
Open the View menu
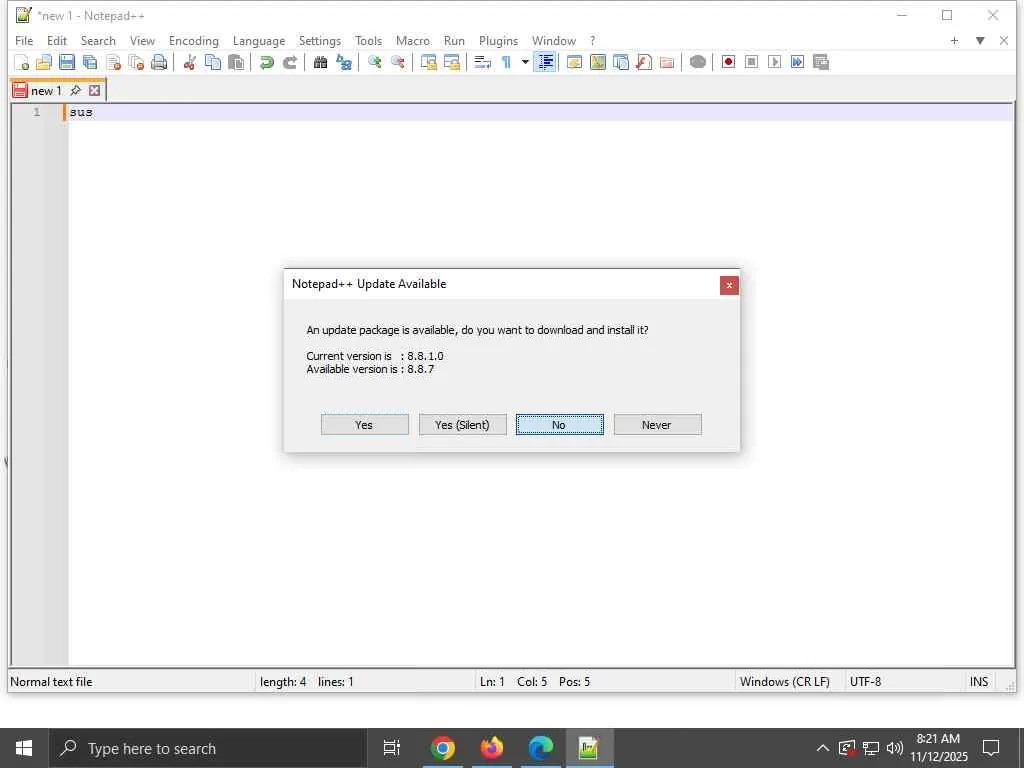pyautogui.click(x=142, y=40)
